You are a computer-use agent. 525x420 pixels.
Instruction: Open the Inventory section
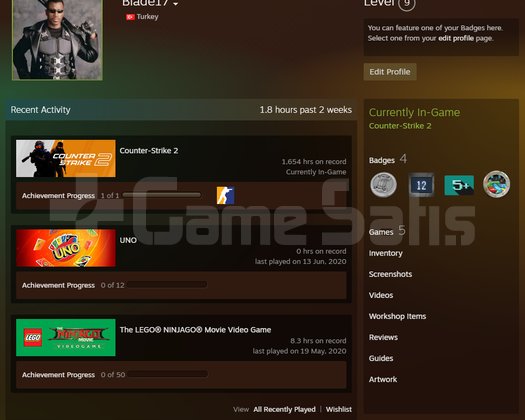tap(385, 253)
